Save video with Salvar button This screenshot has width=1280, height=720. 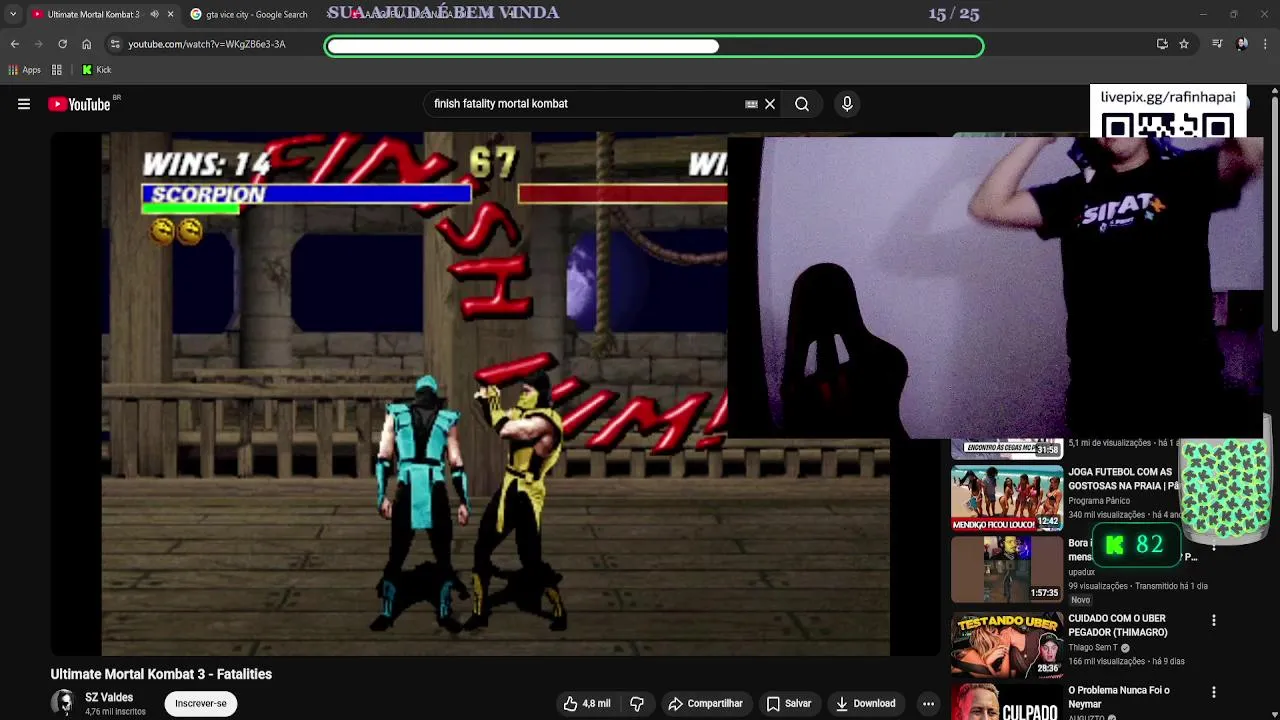click(788, 703)
